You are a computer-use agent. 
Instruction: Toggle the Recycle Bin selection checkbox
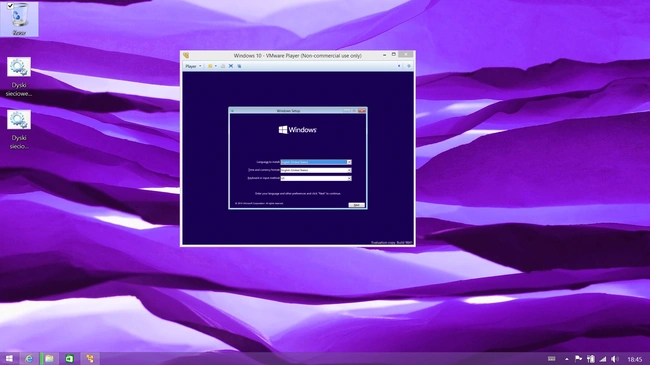(x=10, y=5)
